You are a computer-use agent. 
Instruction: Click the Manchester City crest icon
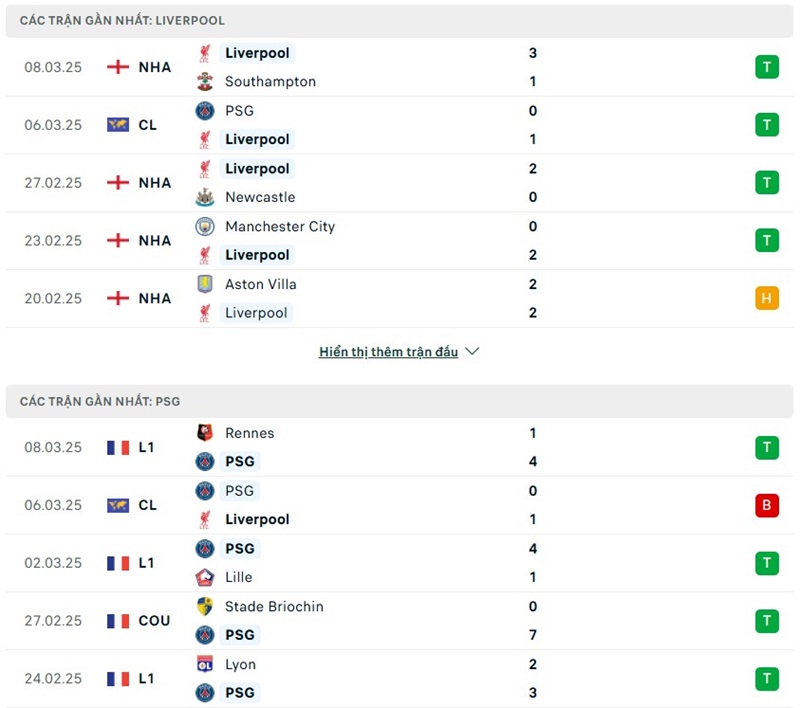coord(205,227)
